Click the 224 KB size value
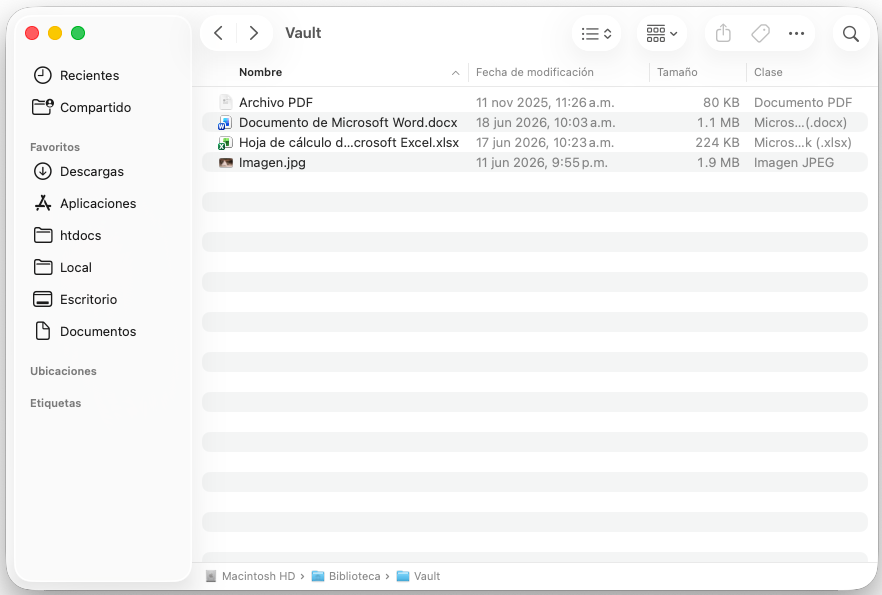The image size is (882, 595). click(x=717, y=143)
